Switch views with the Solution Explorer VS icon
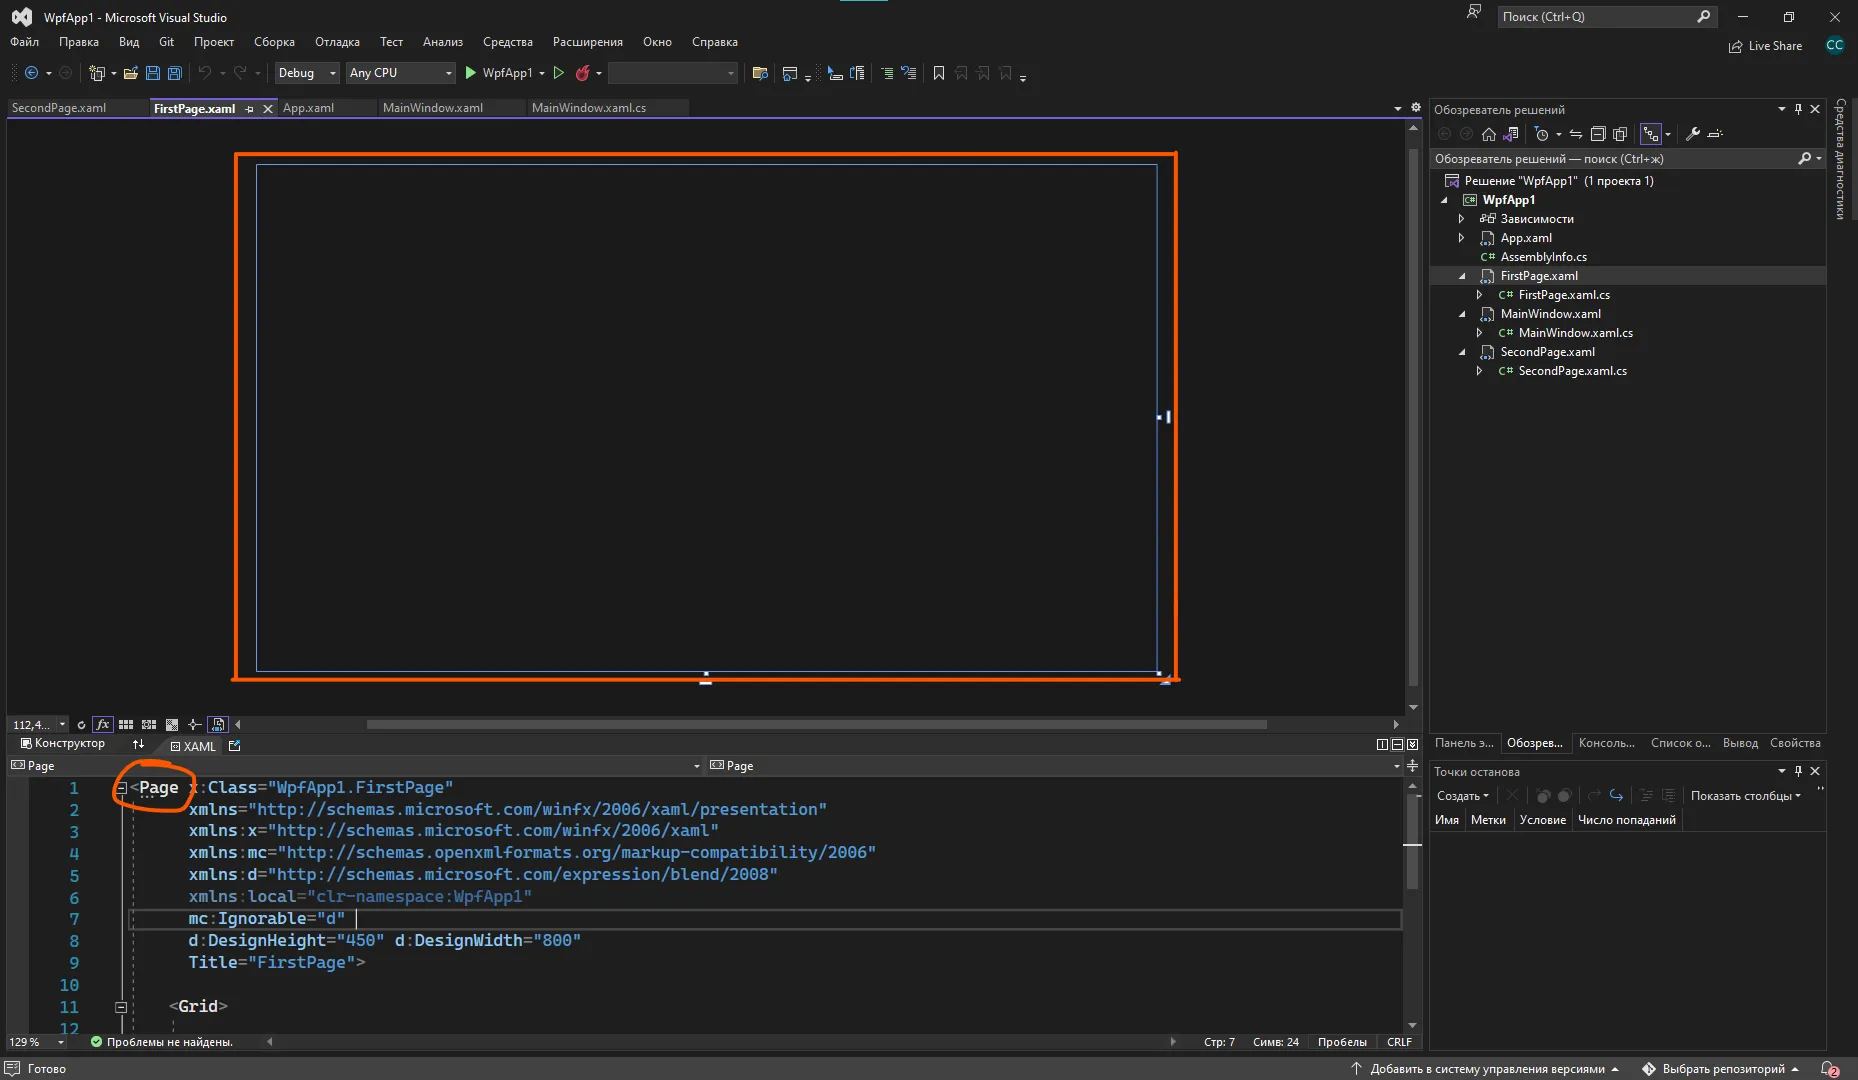Screen dimensions: 1858x1080 pyautogui.click(x=1511, y=134)
